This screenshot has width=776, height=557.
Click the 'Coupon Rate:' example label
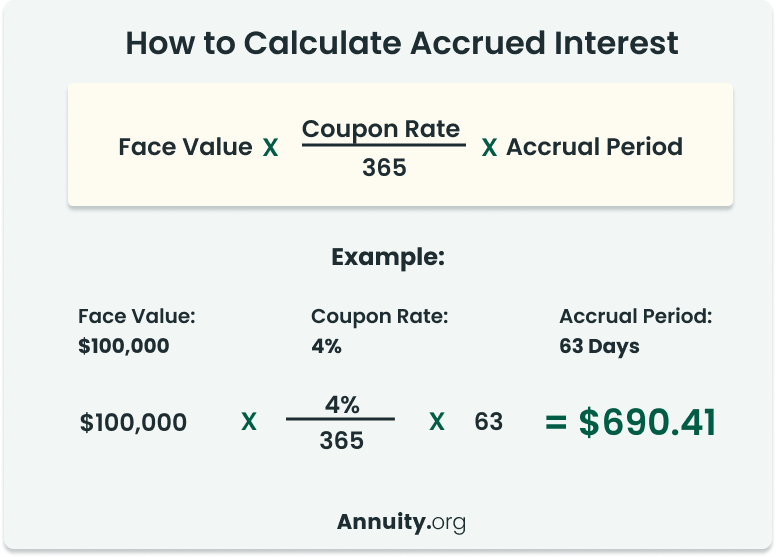point(380,316)
